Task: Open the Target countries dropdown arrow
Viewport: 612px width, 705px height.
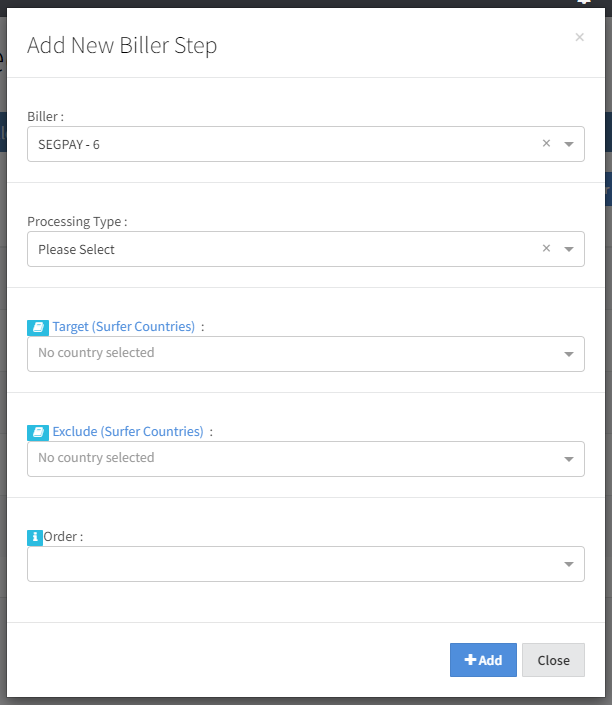Action: tap(569, 354)
